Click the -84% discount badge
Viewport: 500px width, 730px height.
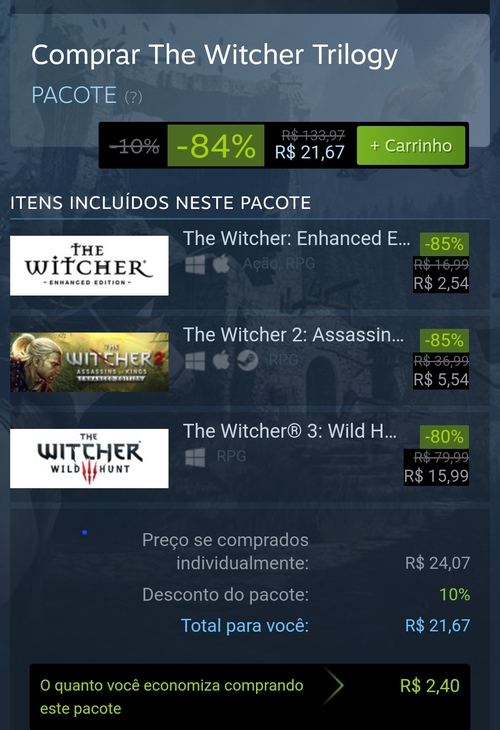pos(216,146)
